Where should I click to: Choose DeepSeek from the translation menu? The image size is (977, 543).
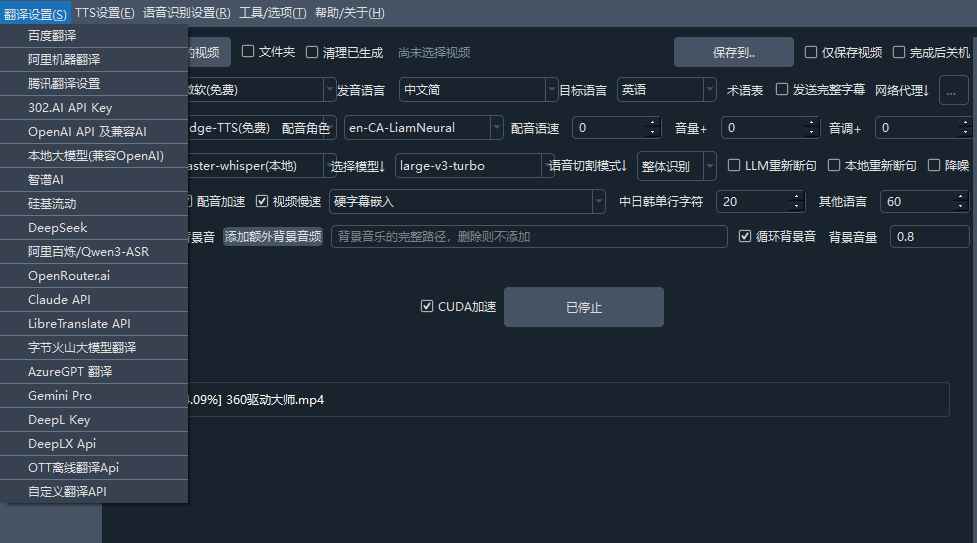coord(58,228)
